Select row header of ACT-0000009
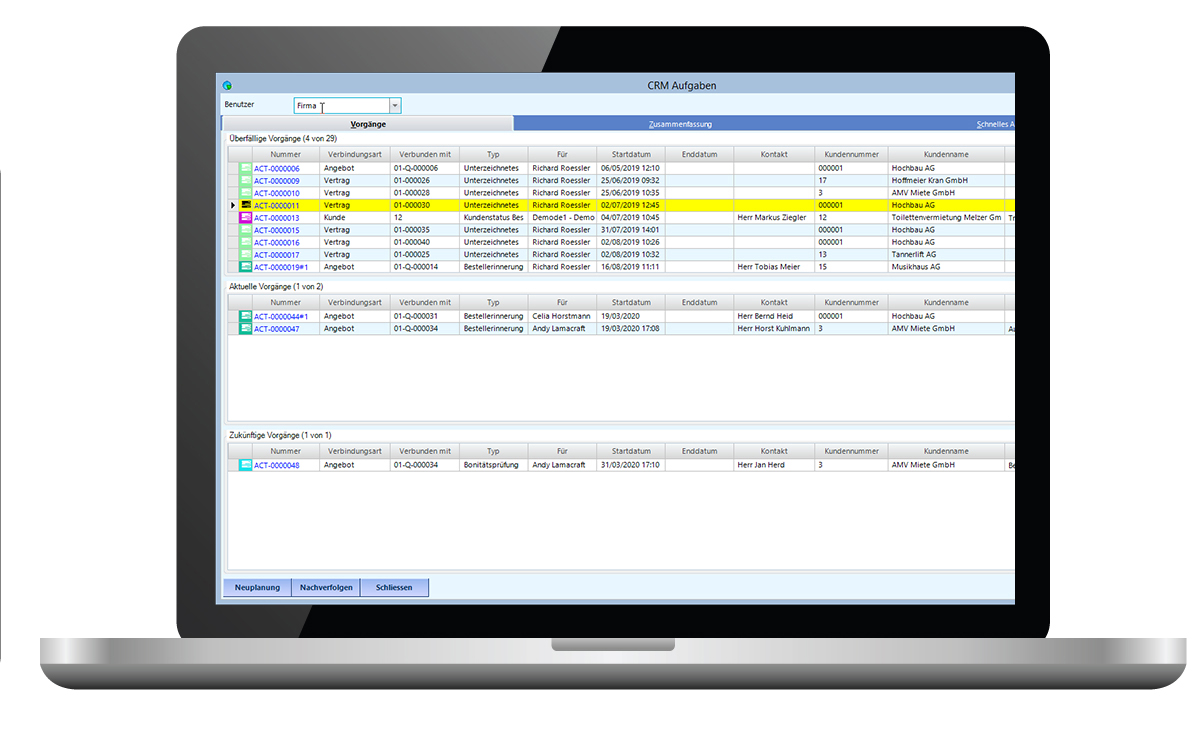 pyautogui.click(x=233, y=181)
